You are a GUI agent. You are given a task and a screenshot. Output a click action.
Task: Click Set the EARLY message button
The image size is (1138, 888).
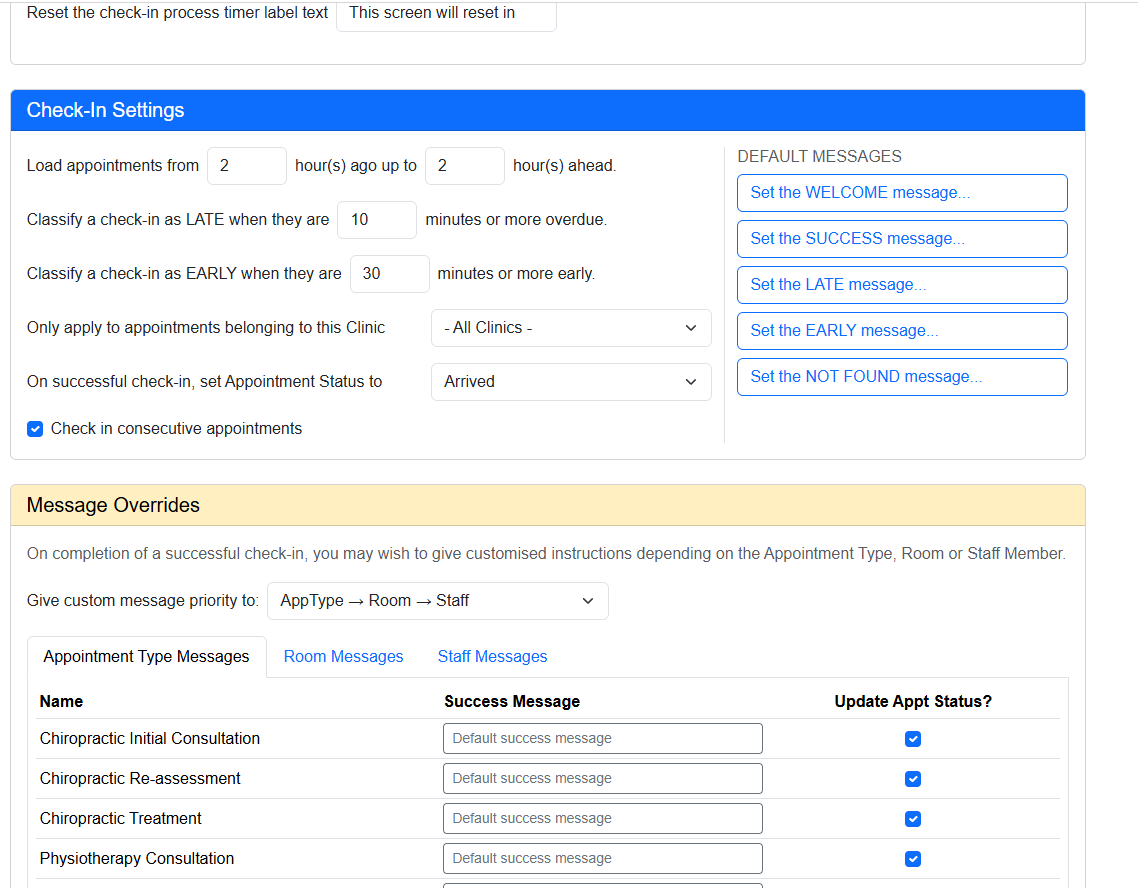902,331
